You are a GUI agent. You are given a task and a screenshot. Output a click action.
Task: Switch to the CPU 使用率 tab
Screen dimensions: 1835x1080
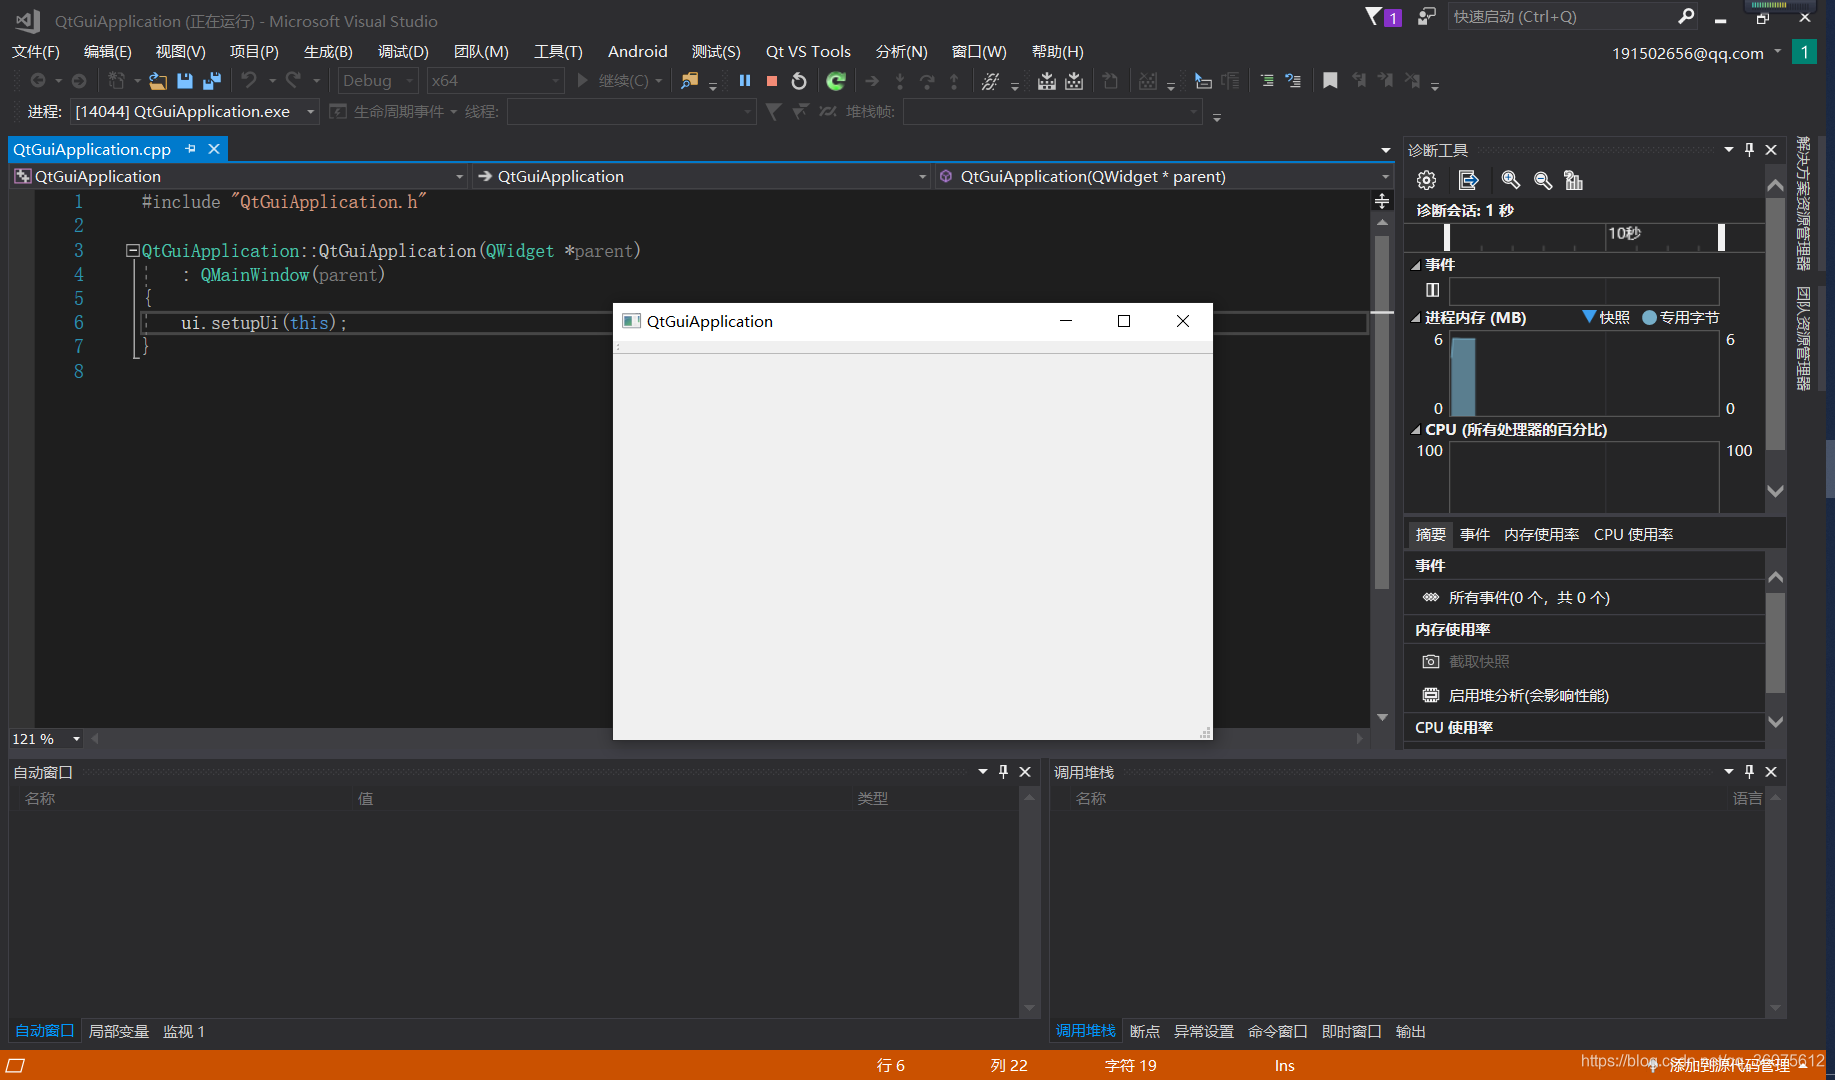pyautogui.click(x=1633, y=533)
